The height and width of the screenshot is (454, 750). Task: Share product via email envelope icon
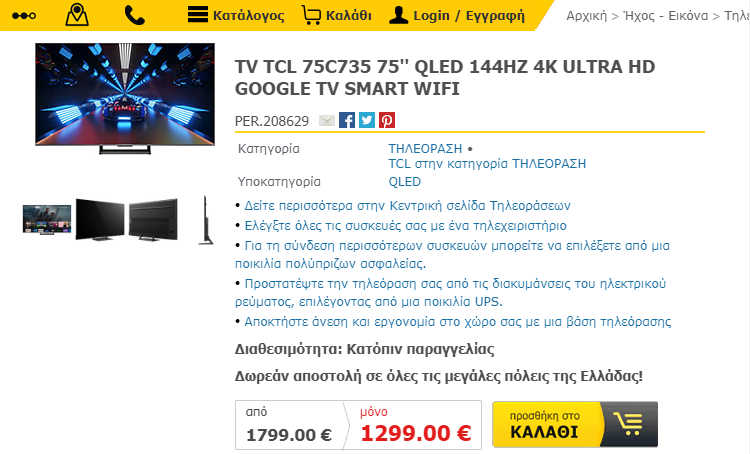[327, 121]
